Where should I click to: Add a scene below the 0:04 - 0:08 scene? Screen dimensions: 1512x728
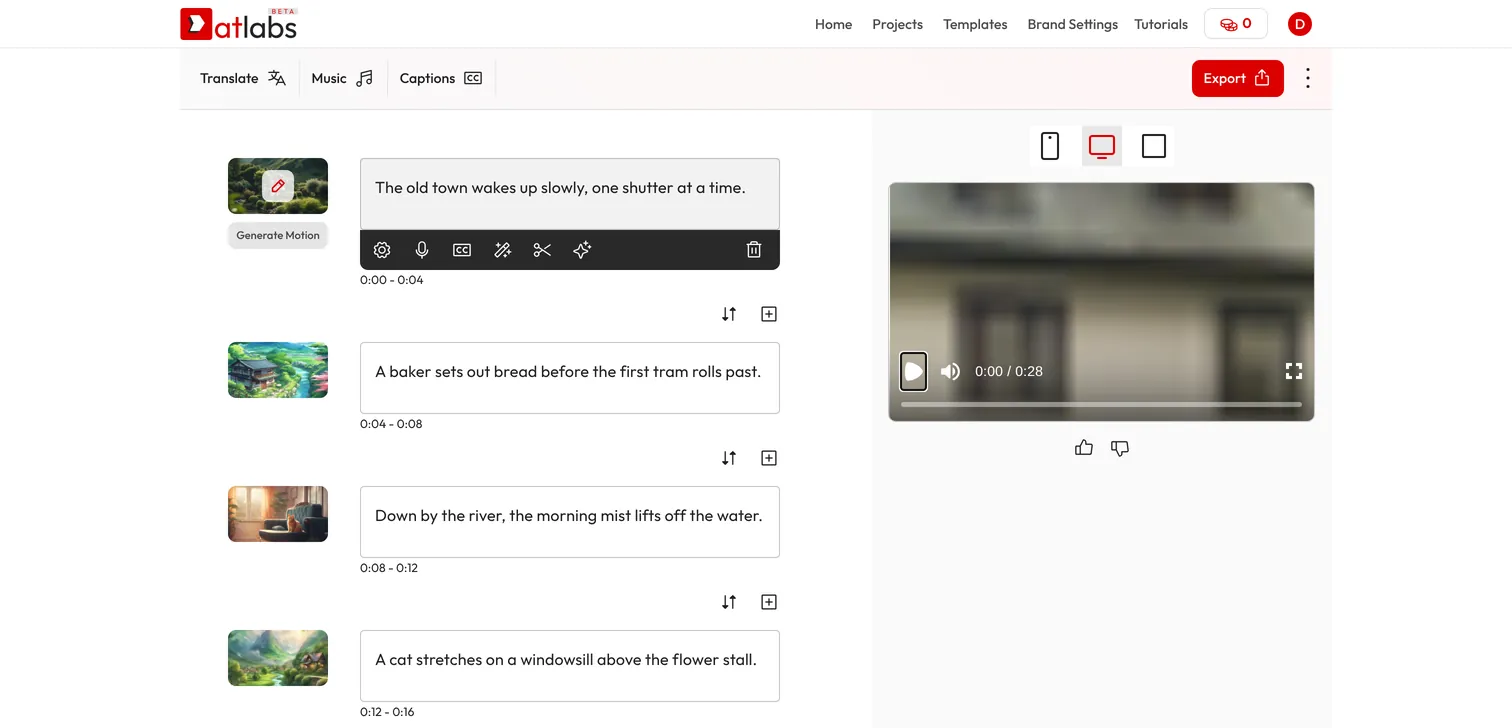pyautogui.click(x=769, y=458)
